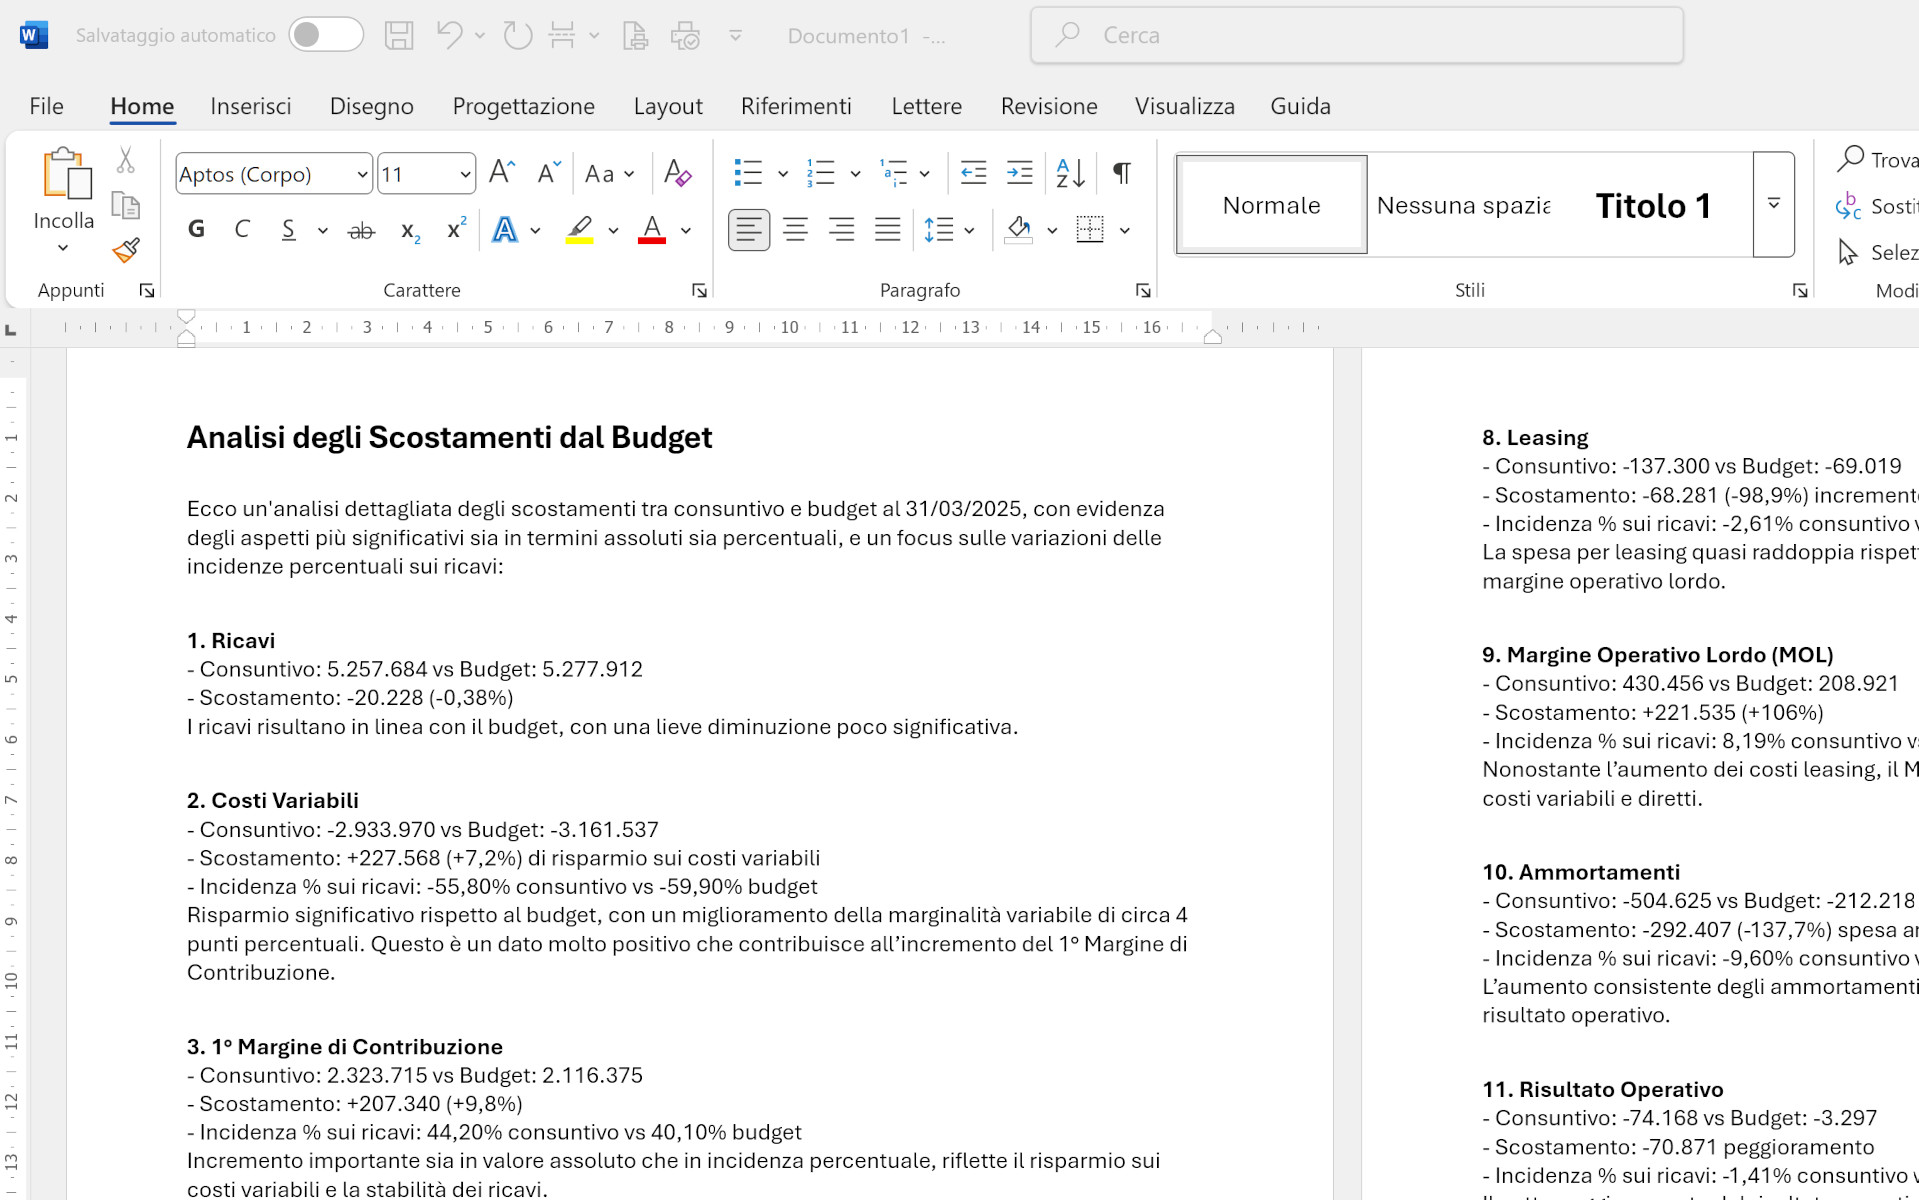This screenshot has height=1200, width=1919.
Task: Click the Increase font size icon
Action: point(502,172)
